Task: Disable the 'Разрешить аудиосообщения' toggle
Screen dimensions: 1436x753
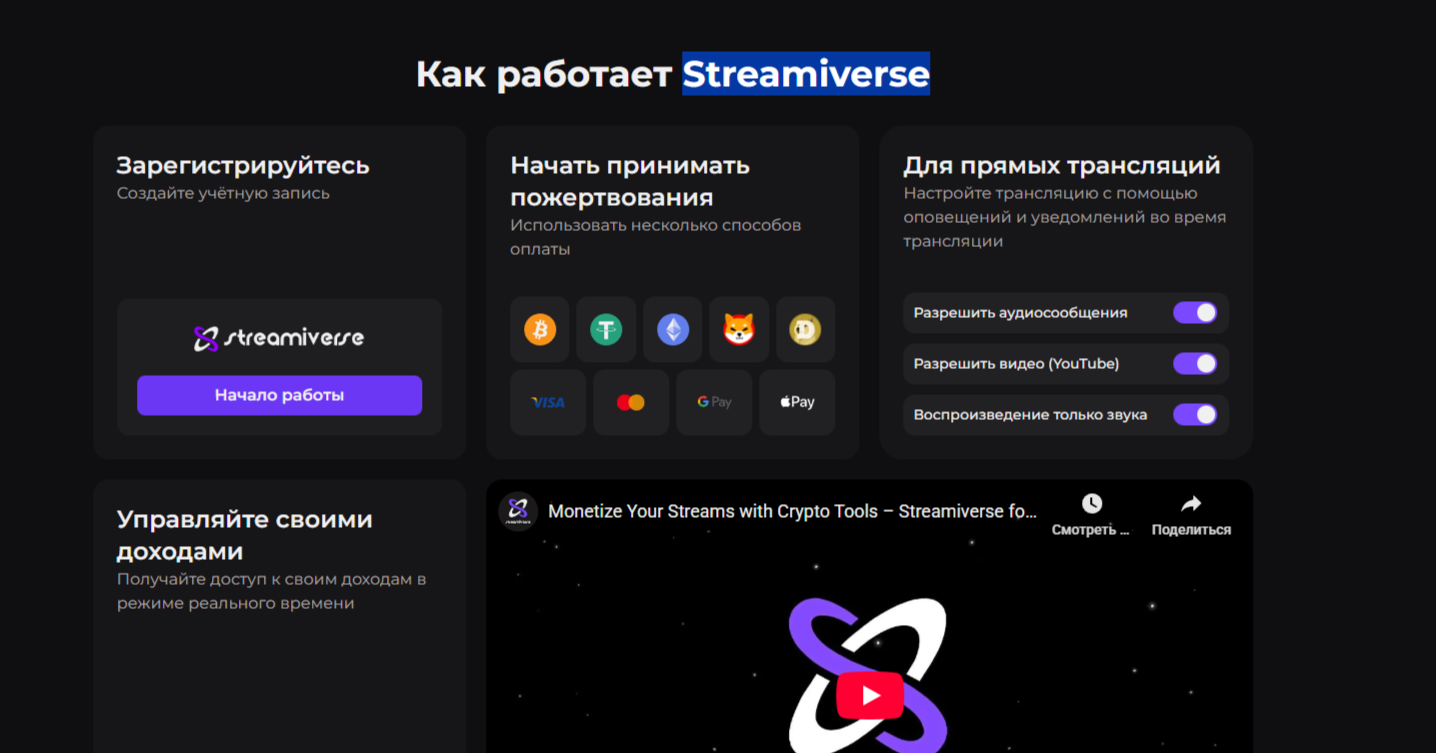Action: tap(1196, 312)
